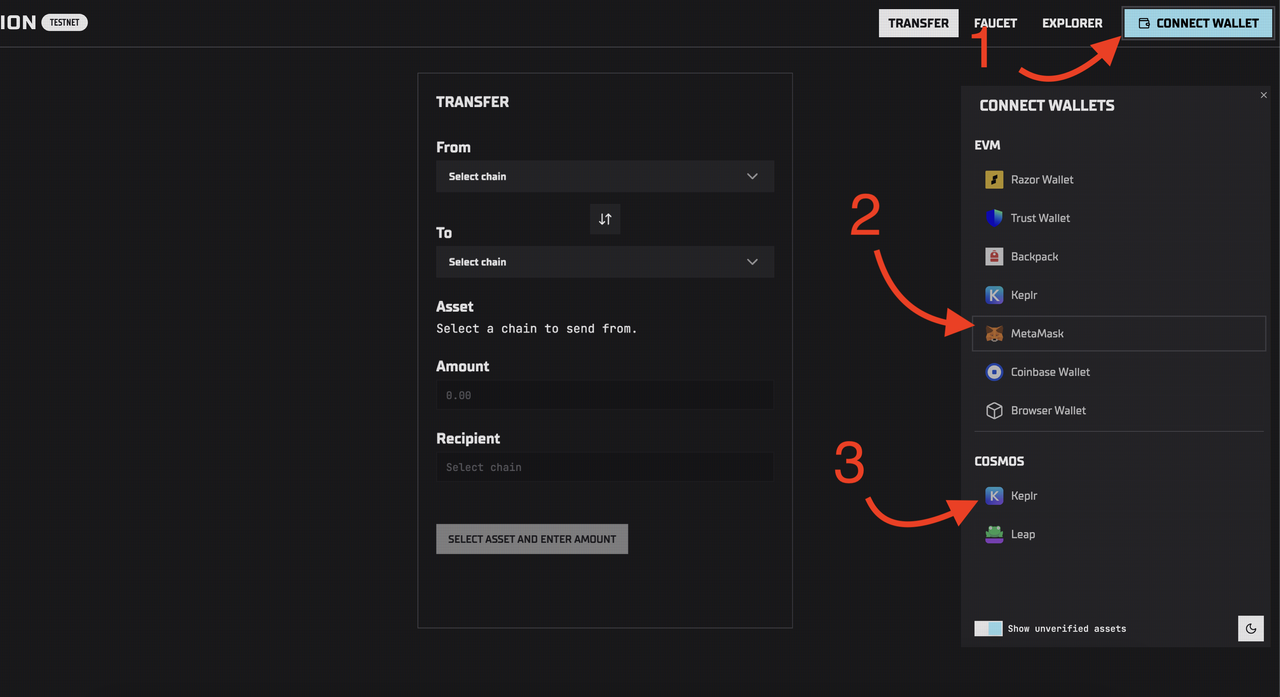Click the Keplr icon under EVM
The image size is (1280, 697).
(x=994, y=295)
